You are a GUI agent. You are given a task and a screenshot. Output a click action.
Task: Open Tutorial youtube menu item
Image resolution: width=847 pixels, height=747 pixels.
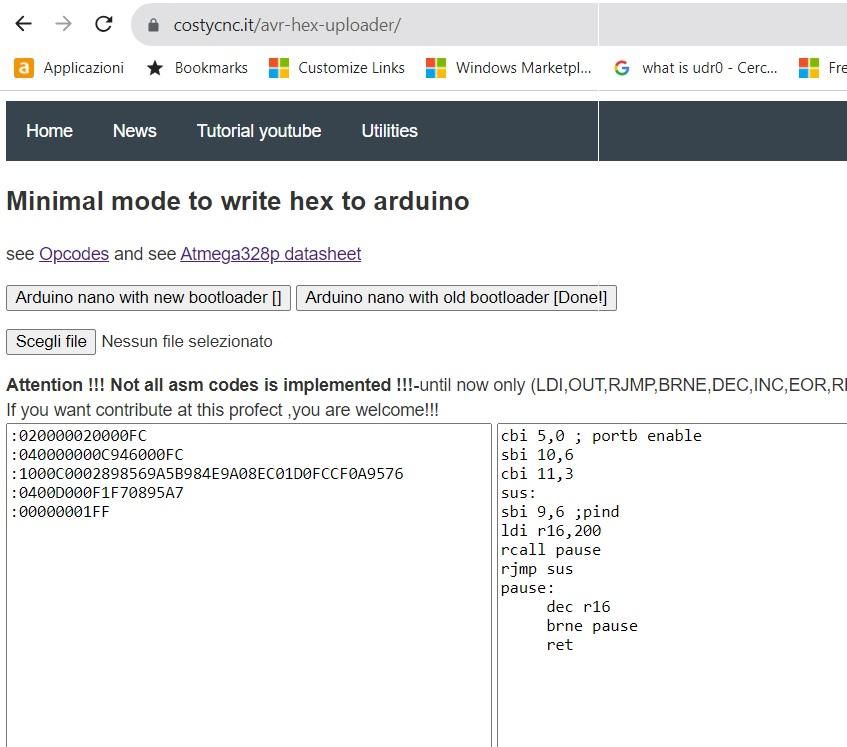259,131
